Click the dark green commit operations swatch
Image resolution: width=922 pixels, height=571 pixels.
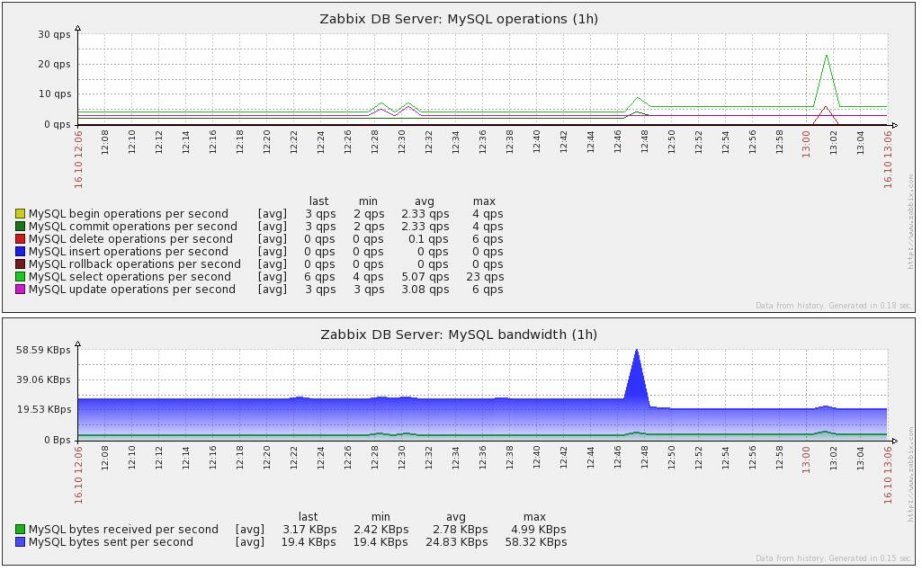pyautogui.click(x=20, y=226)
